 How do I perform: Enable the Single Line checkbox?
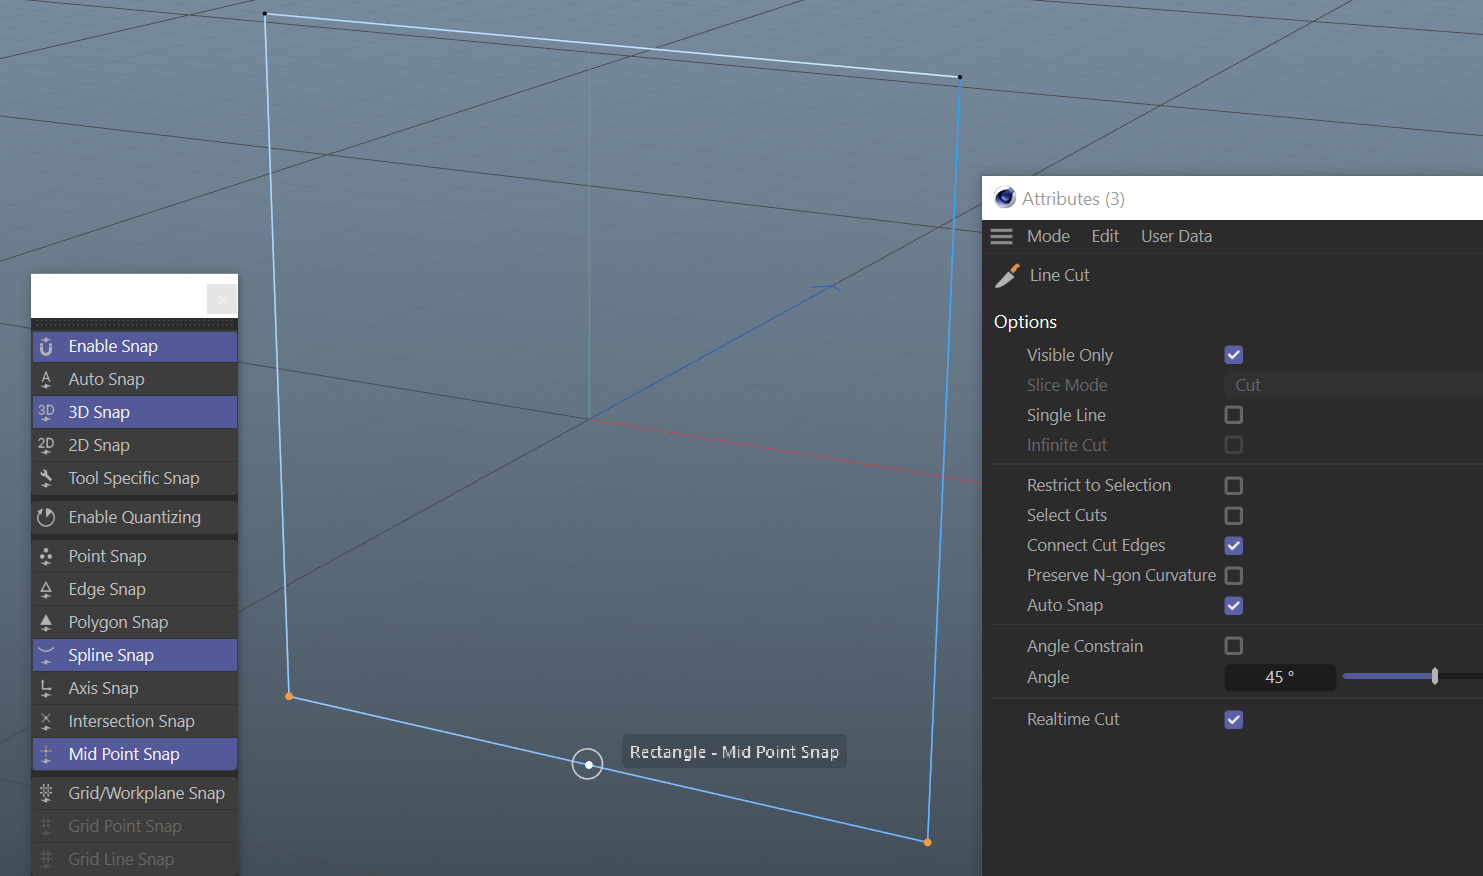[x=1233, y=415]
